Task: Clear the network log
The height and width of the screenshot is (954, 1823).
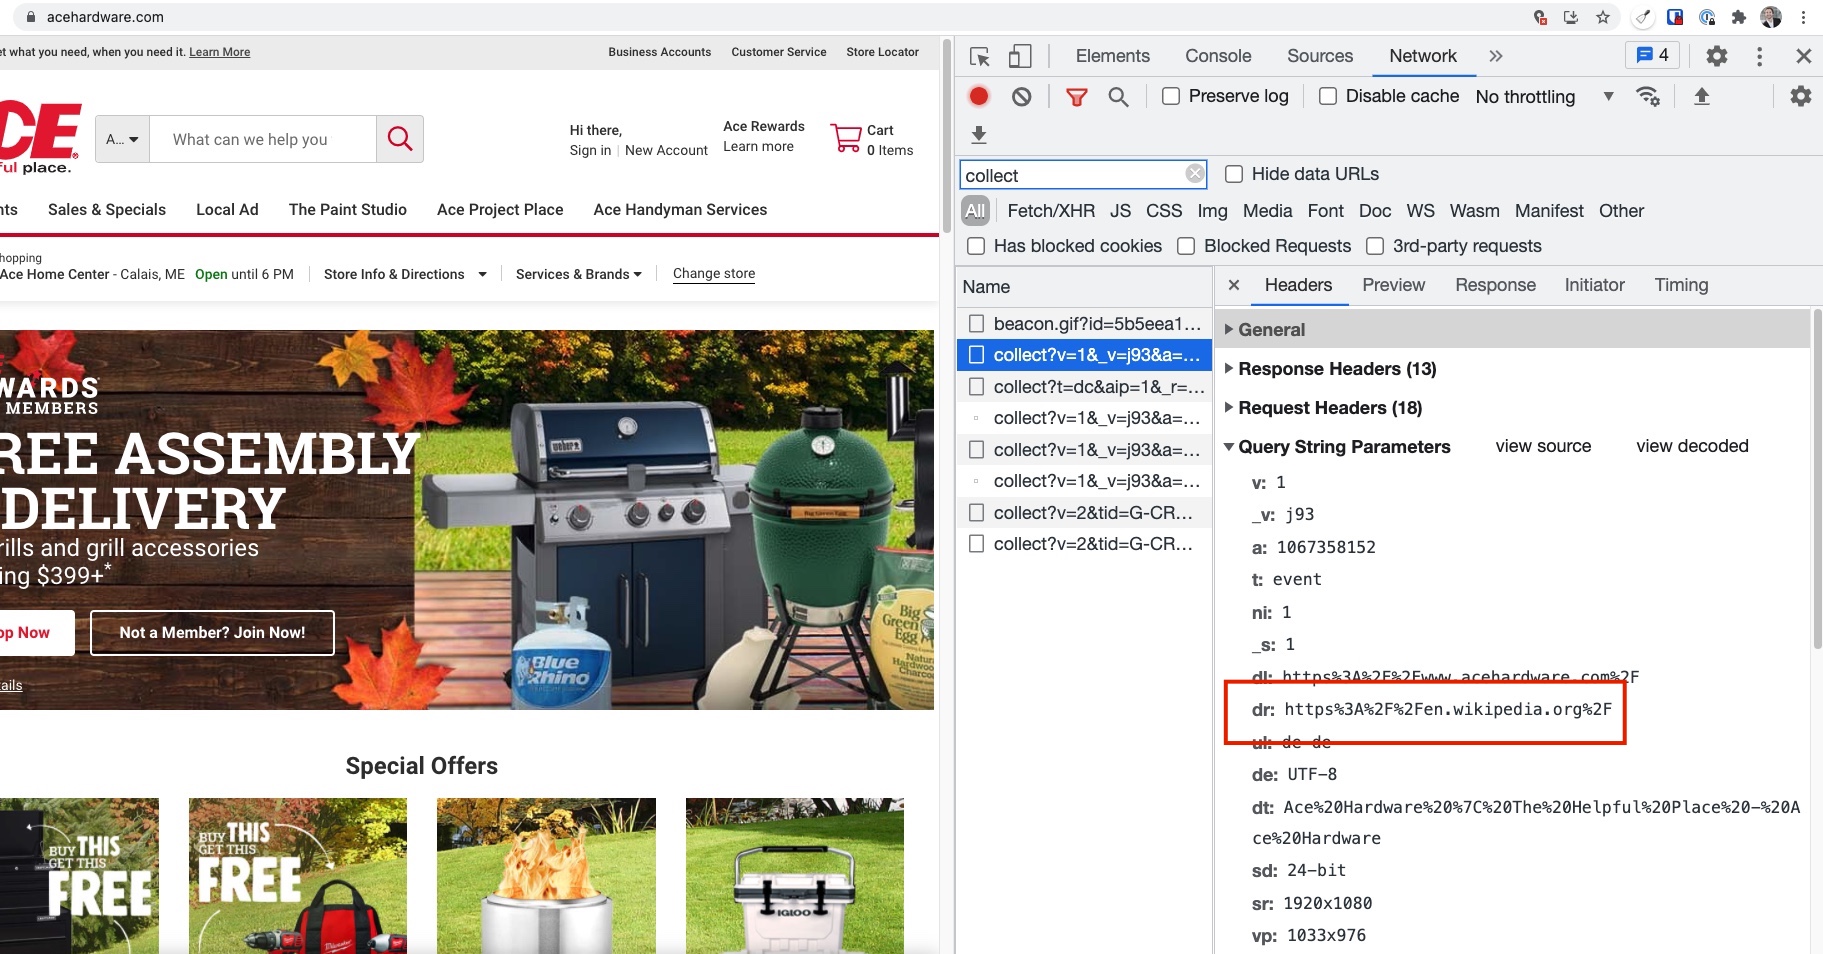Action: pyautogui.click(x=1021, y=97)
